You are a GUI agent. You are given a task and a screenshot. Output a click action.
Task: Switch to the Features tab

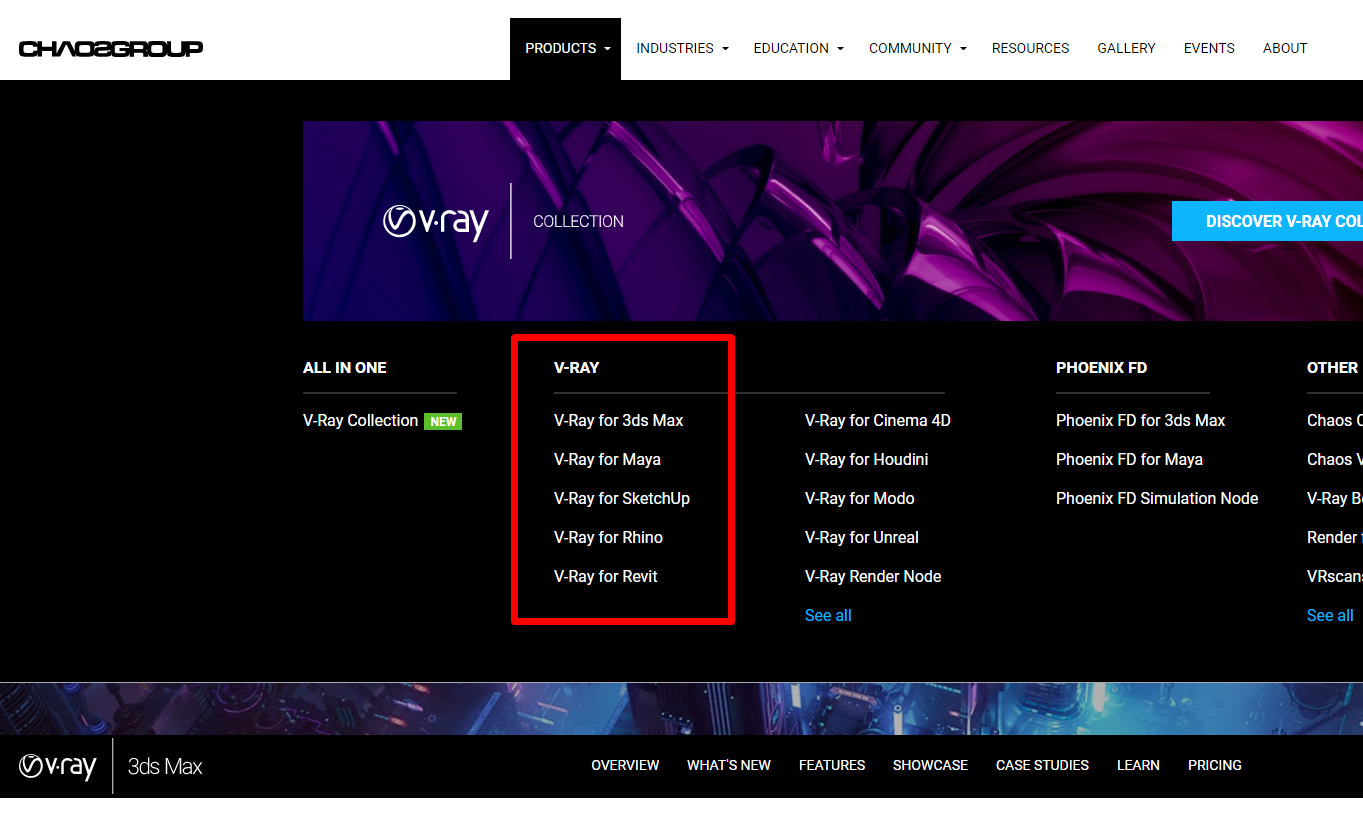click(x=832, y=765)
